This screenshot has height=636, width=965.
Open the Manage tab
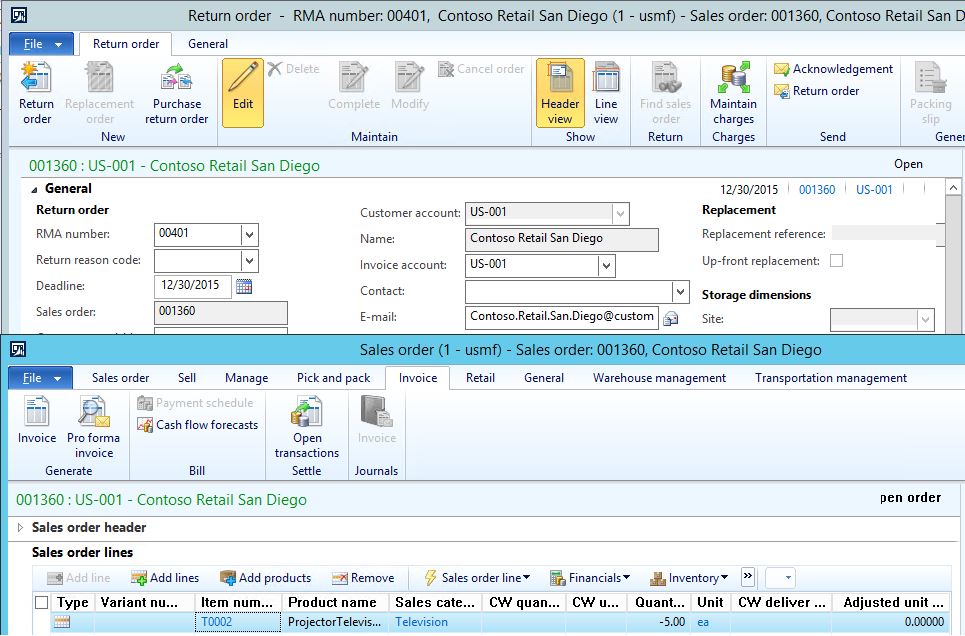246,378
